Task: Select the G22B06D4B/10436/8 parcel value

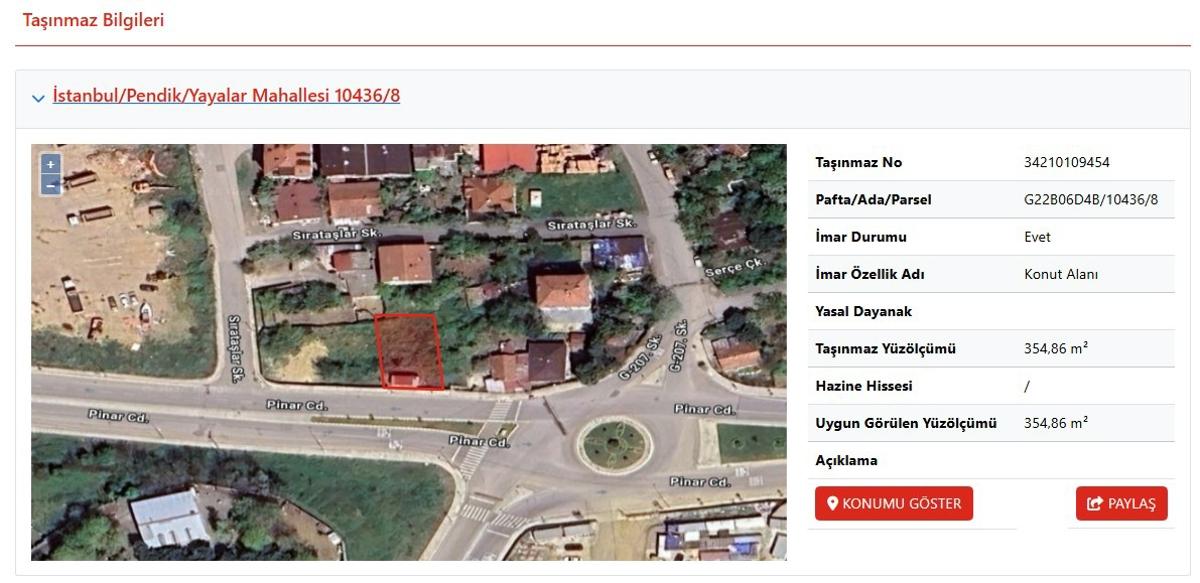Action: pyautogui.click(x=1090, y=199)
